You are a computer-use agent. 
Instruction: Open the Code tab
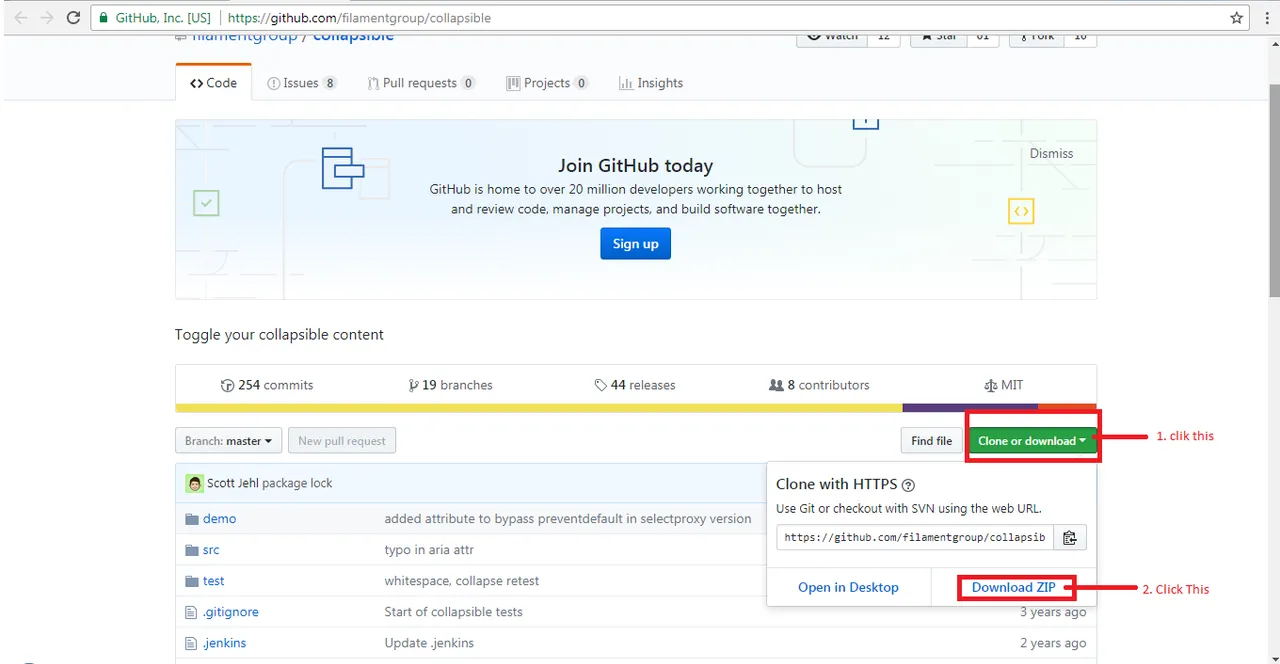click(x=213, y=83)
